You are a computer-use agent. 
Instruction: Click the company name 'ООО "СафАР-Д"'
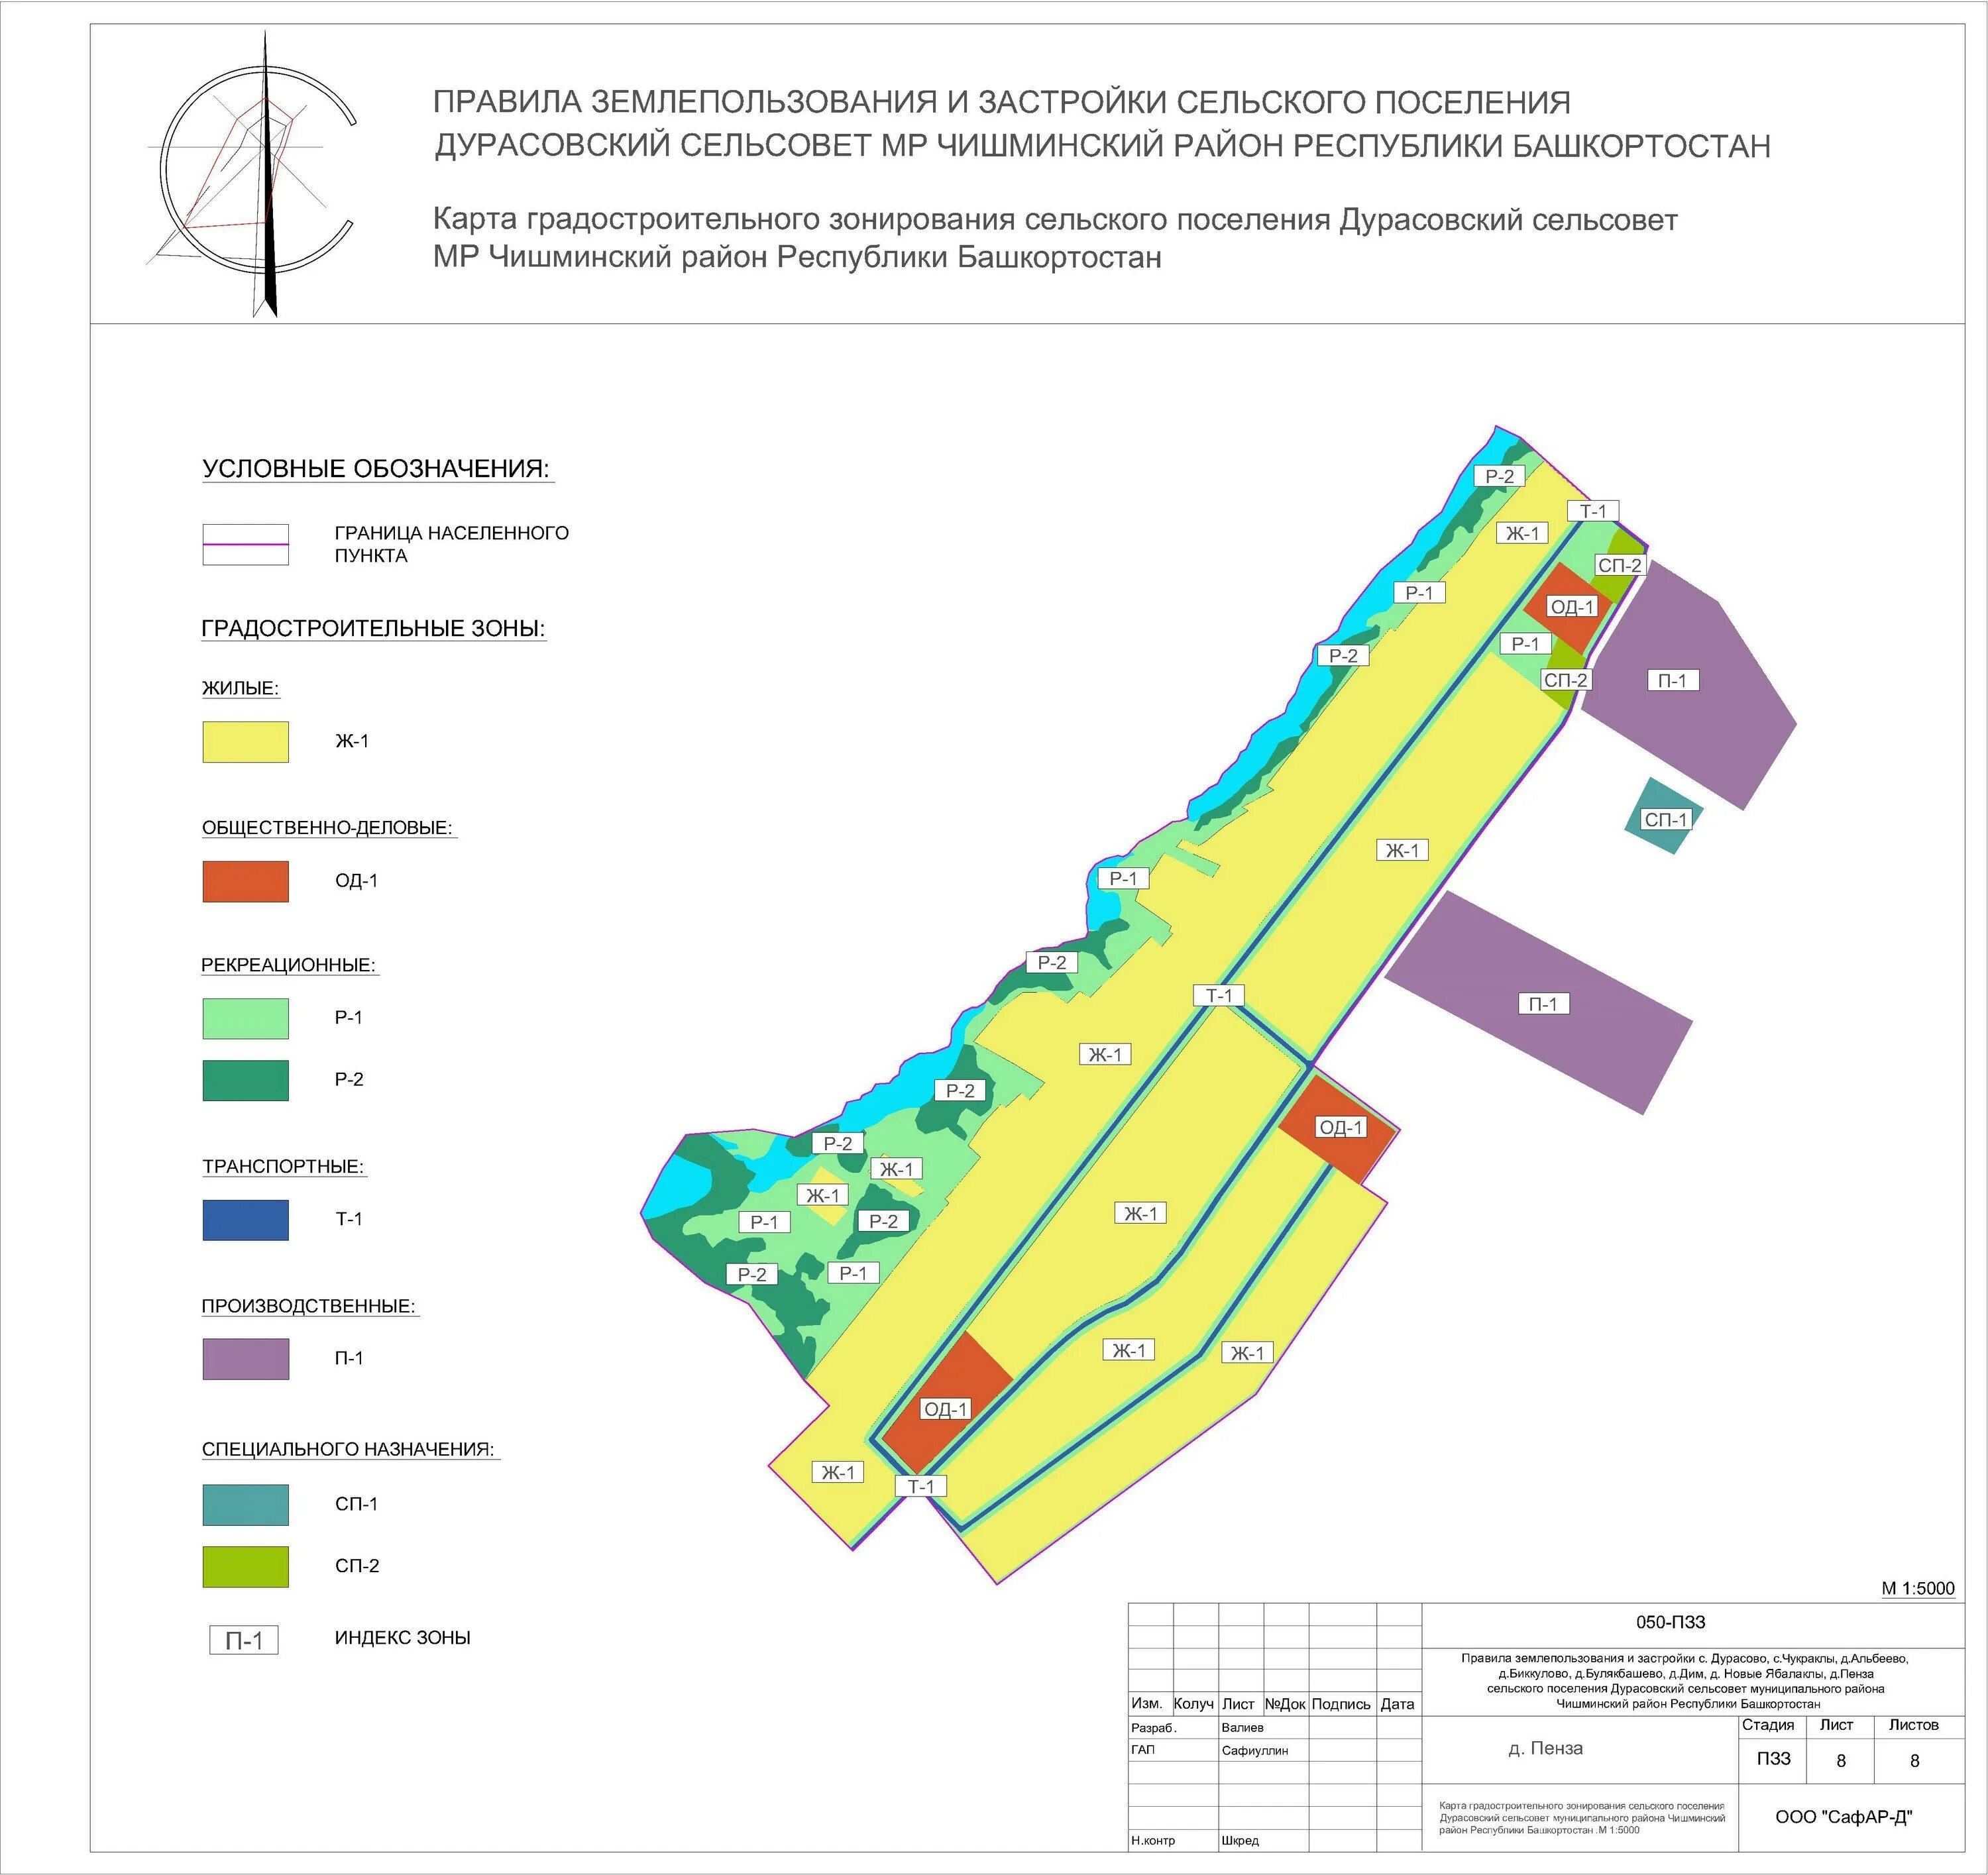pyautogui.click(x=1844, y=1817)
